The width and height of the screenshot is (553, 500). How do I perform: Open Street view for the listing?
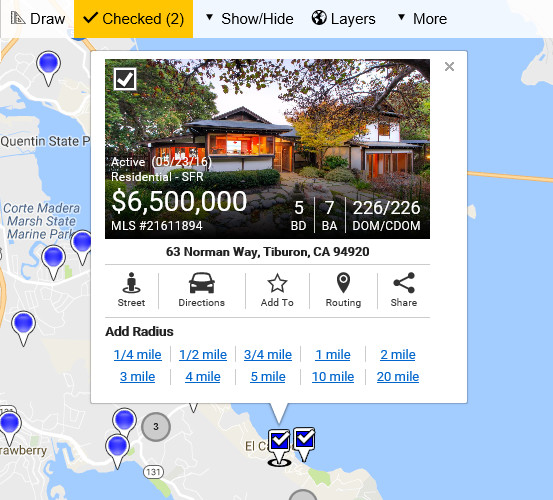(x=131, y=290)
